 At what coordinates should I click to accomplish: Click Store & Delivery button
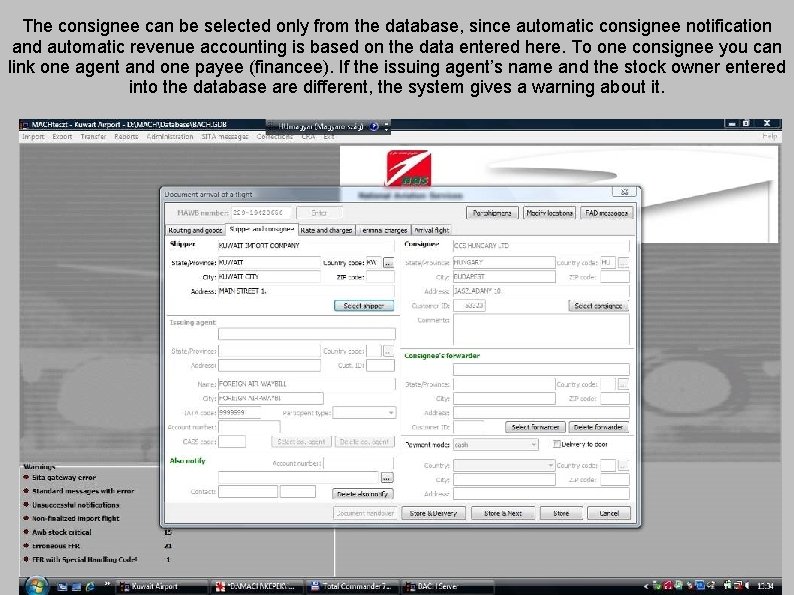pyautogui.click(x=433, y=513)
